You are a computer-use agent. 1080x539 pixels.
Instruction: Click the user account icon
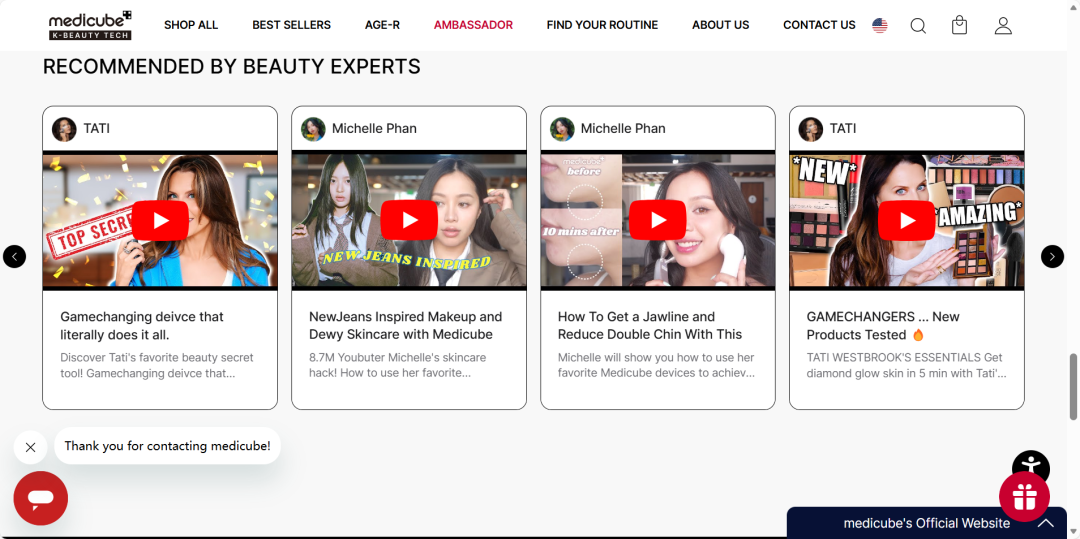tap(1003, 26)
